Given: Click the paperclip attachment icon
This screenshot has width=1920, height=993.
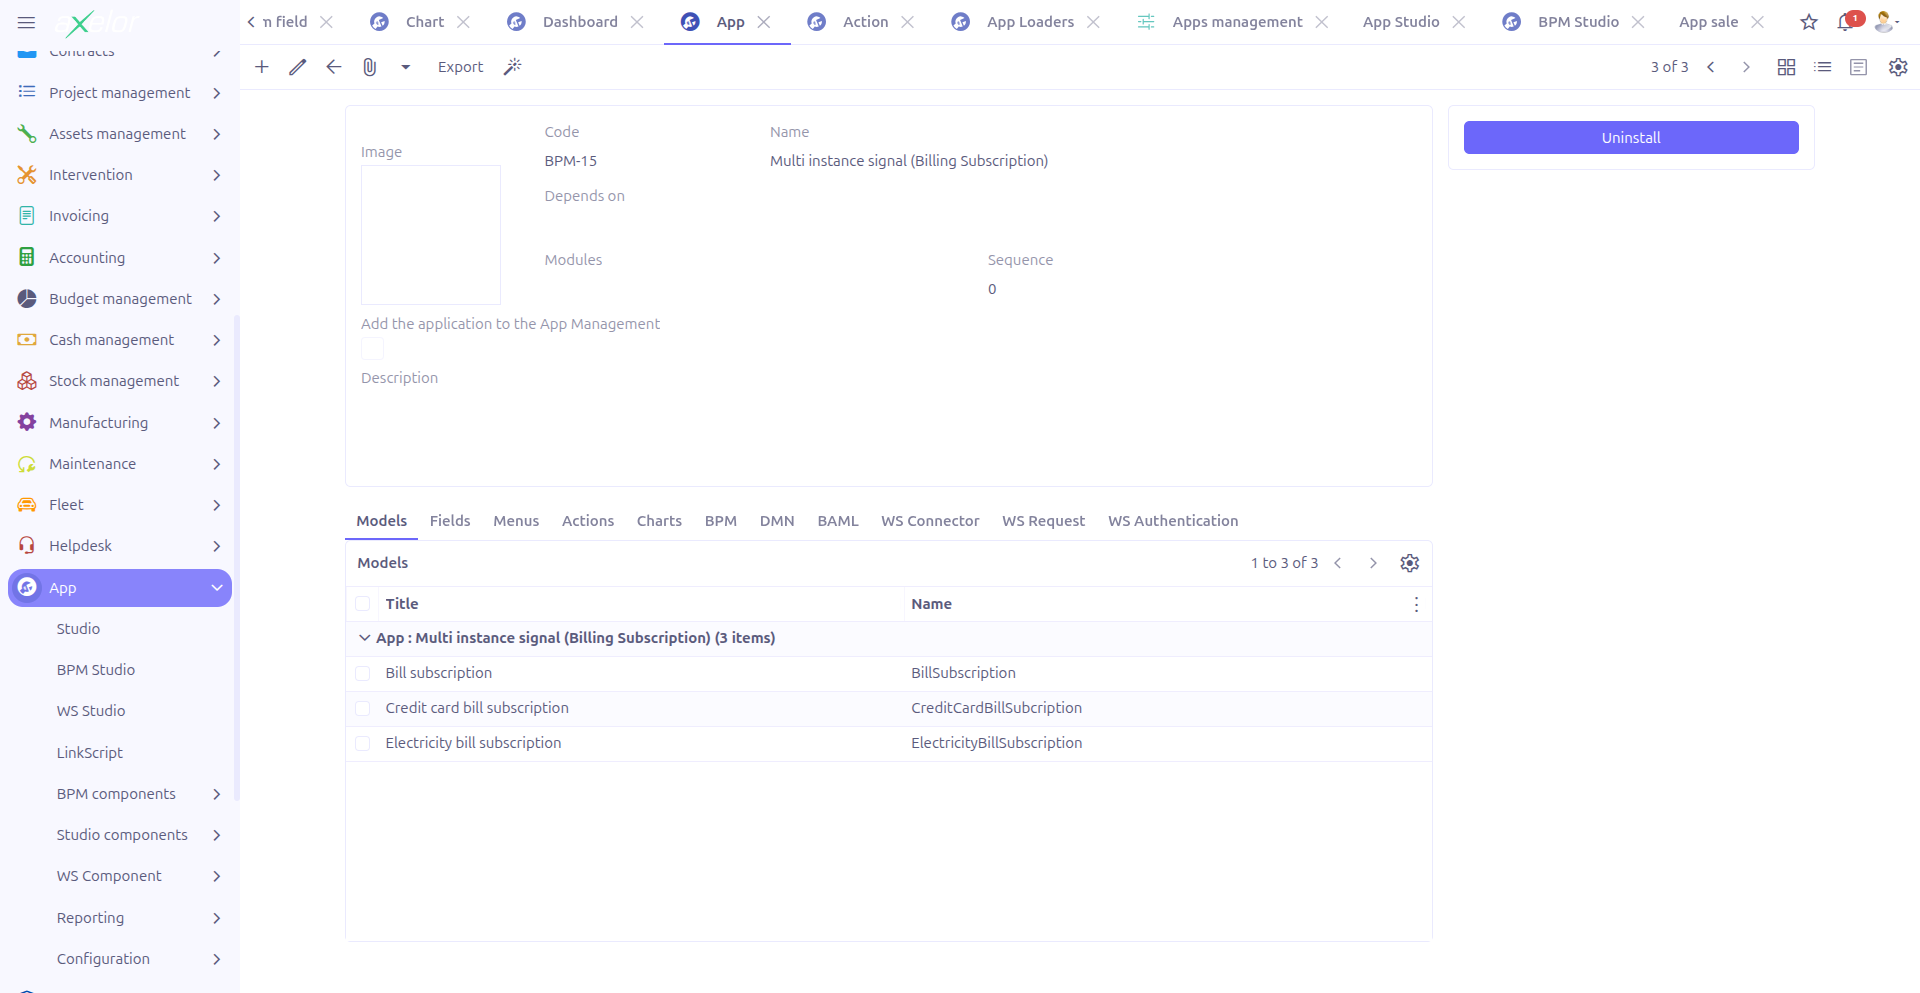Looking at the screenshot, I should [x=370, y=67].
